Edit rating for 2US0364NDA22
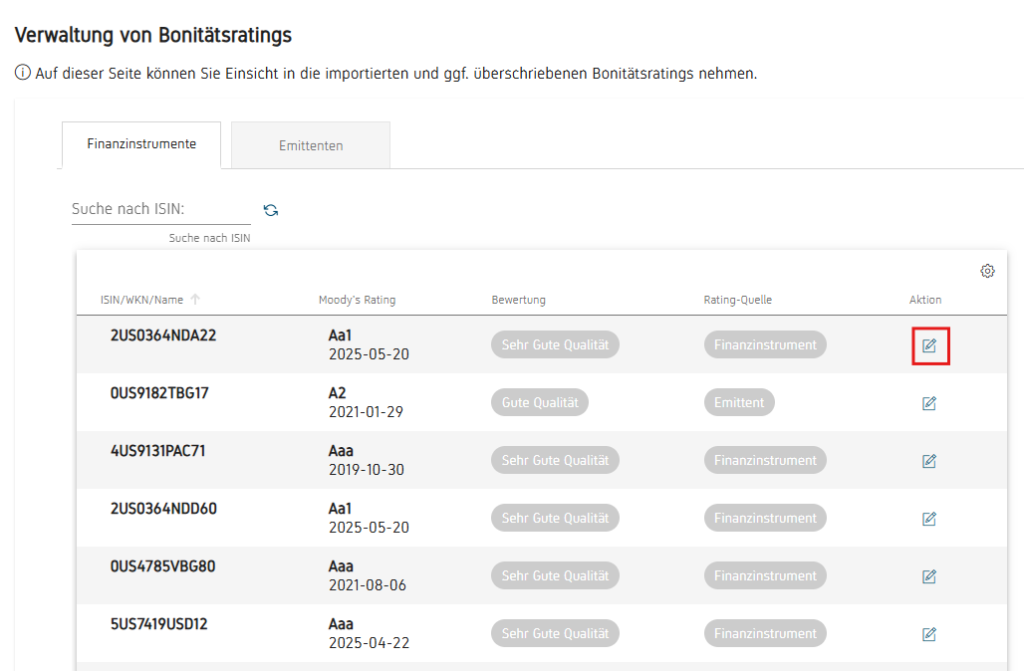Viewport: 1024px width, 671px height. tap(929, 346)
